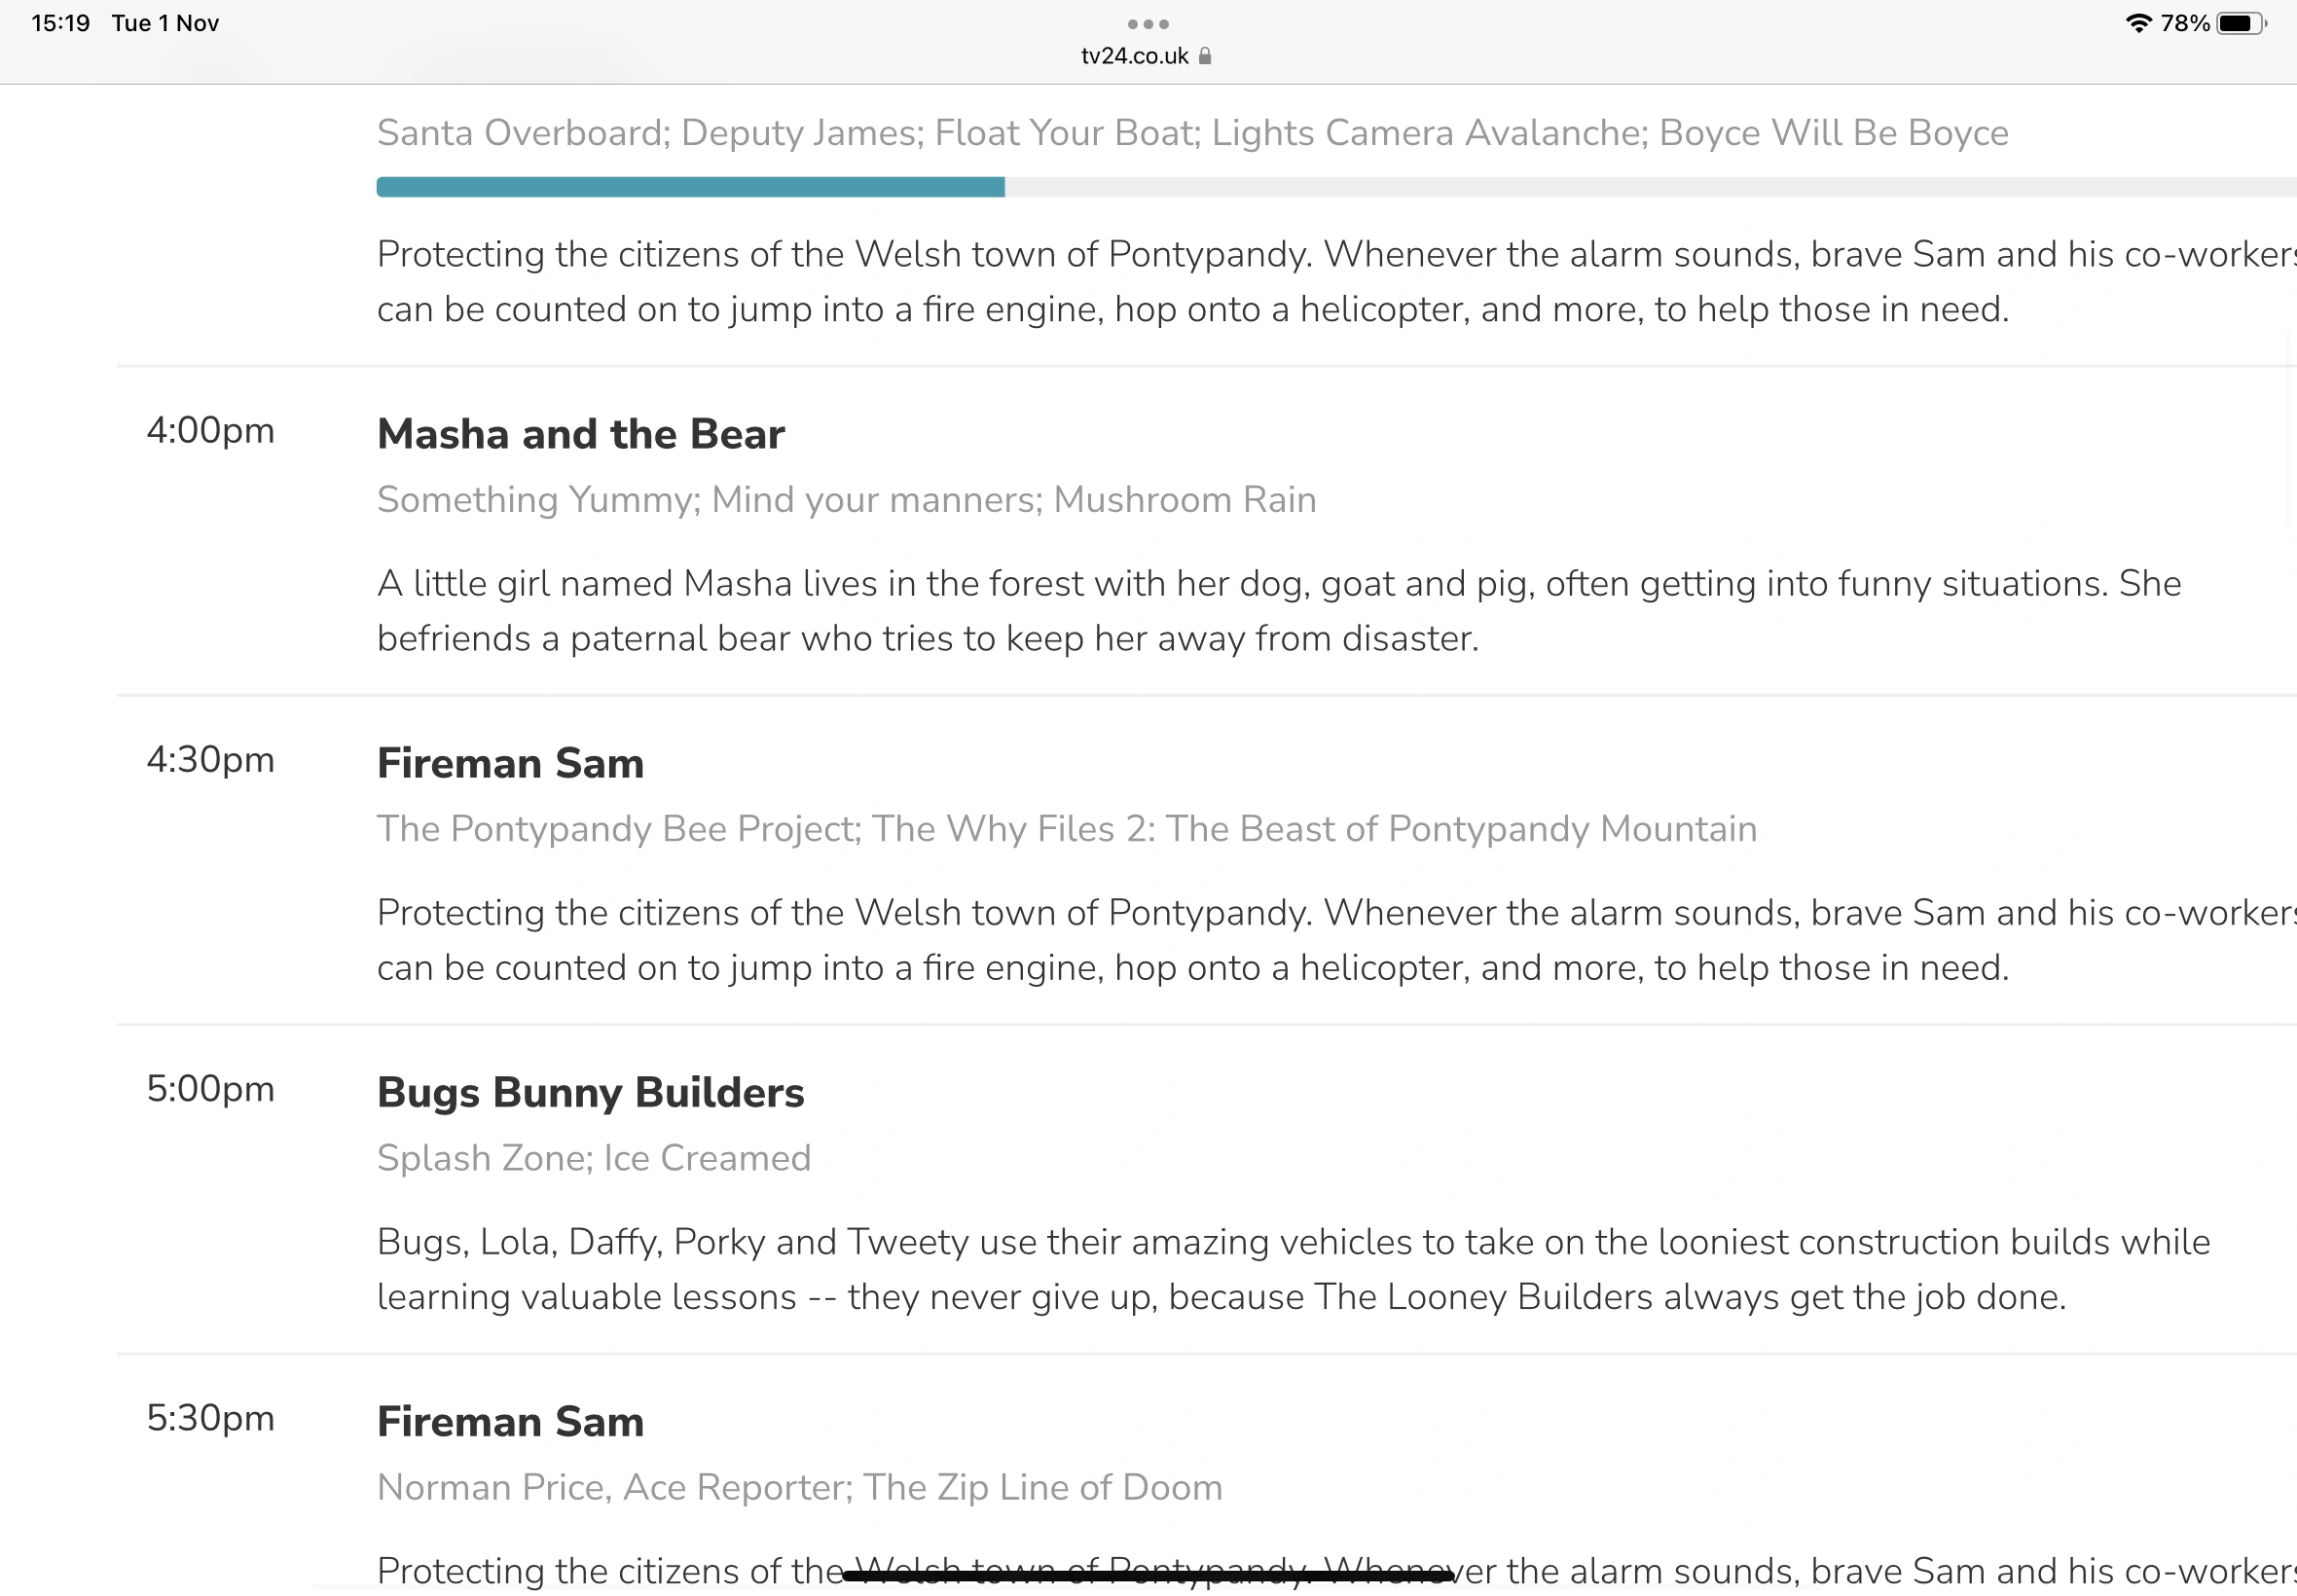Screen dimensions: 2297x1596
Task: Tap the 78% battery percentage
Action: (2184, 23)
